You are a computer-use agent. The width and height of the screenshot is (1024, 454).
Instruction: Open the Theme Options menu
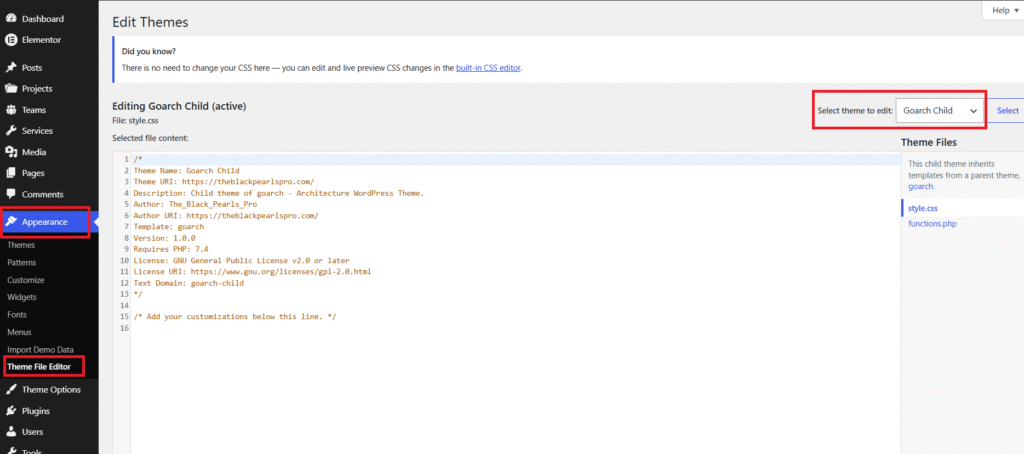pos(49,390)
